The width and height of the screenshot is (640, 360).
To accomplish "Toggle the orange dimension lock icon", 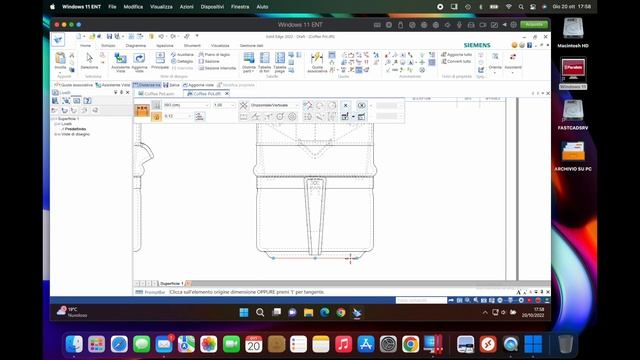I will 156,117.
